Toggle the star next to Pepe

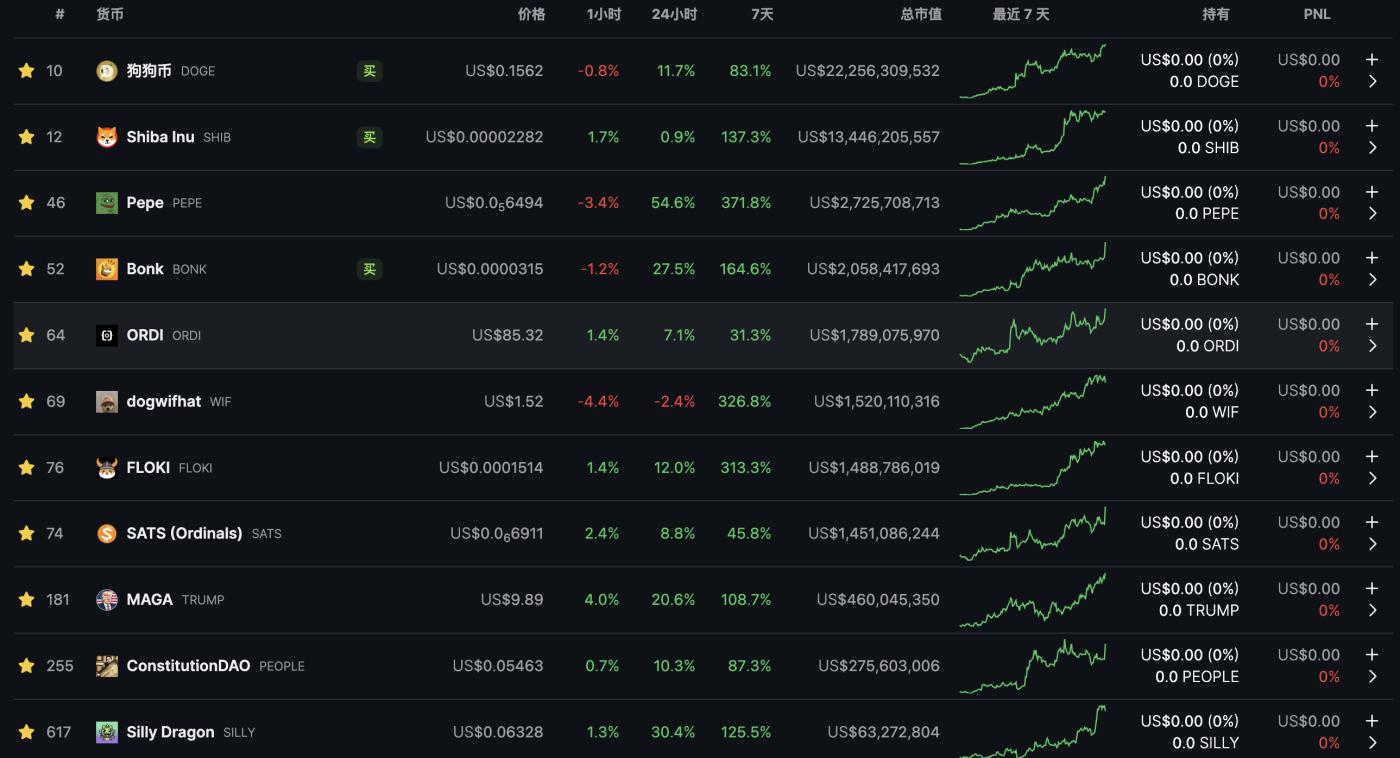[26, 203]
